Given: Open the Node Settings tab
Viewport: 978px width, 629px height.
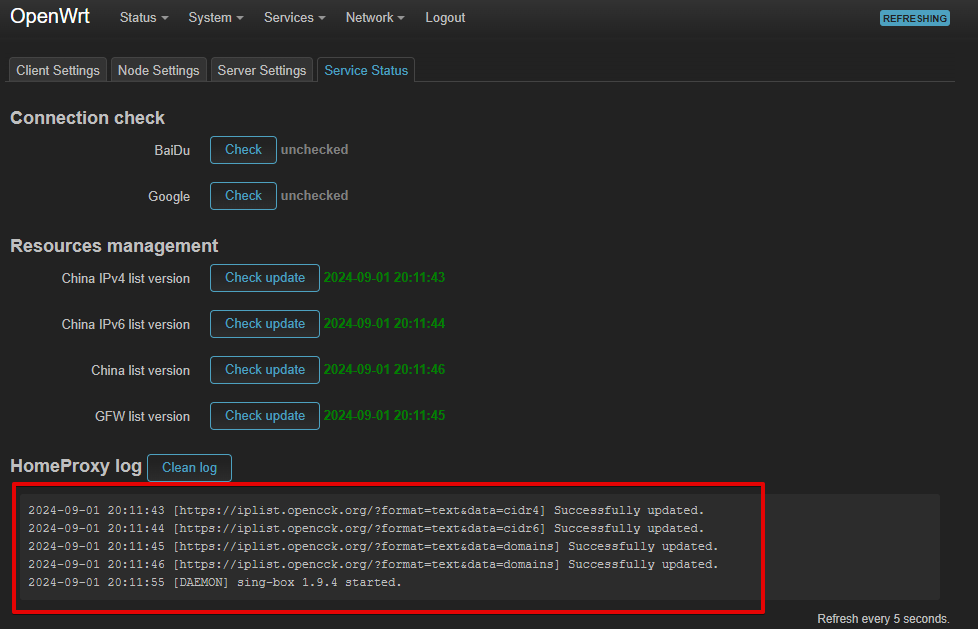Looking at the screenshot, I should (x=158, y=69).
